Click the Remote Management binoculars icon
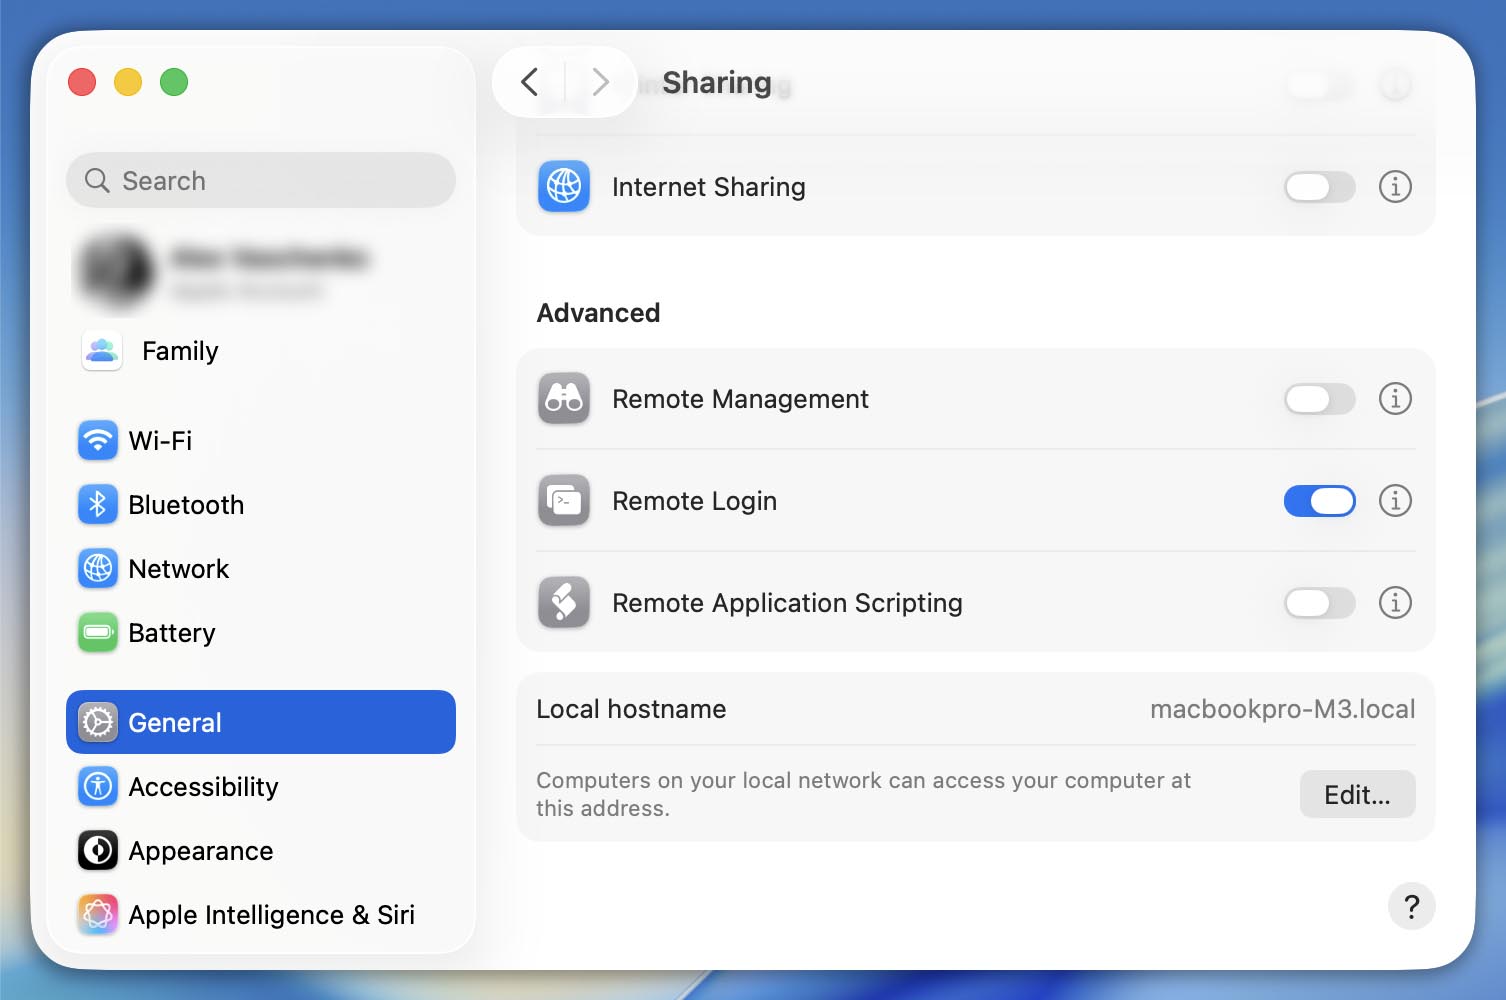Viewport: 1506px width, 1000px height. pyautogui.click(x=564, y=398)
